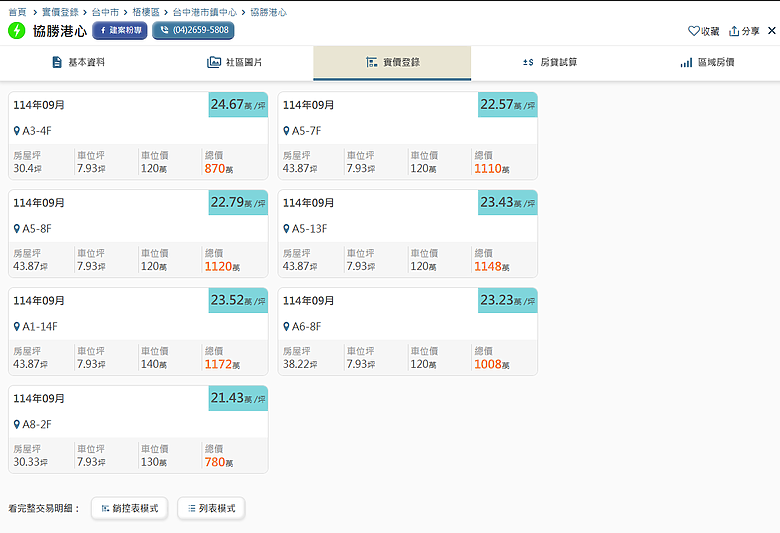
Task: Switch to 銷控表模式 view
Action: coord(130,508)
